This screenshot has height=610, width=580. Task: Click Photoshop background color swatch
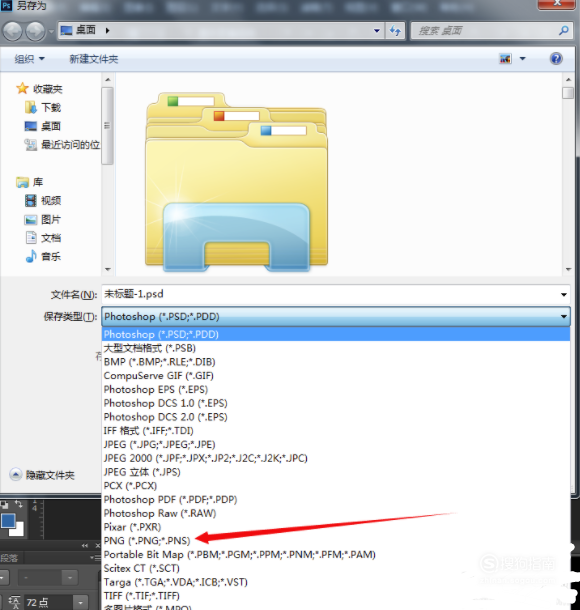coord(19,530)
